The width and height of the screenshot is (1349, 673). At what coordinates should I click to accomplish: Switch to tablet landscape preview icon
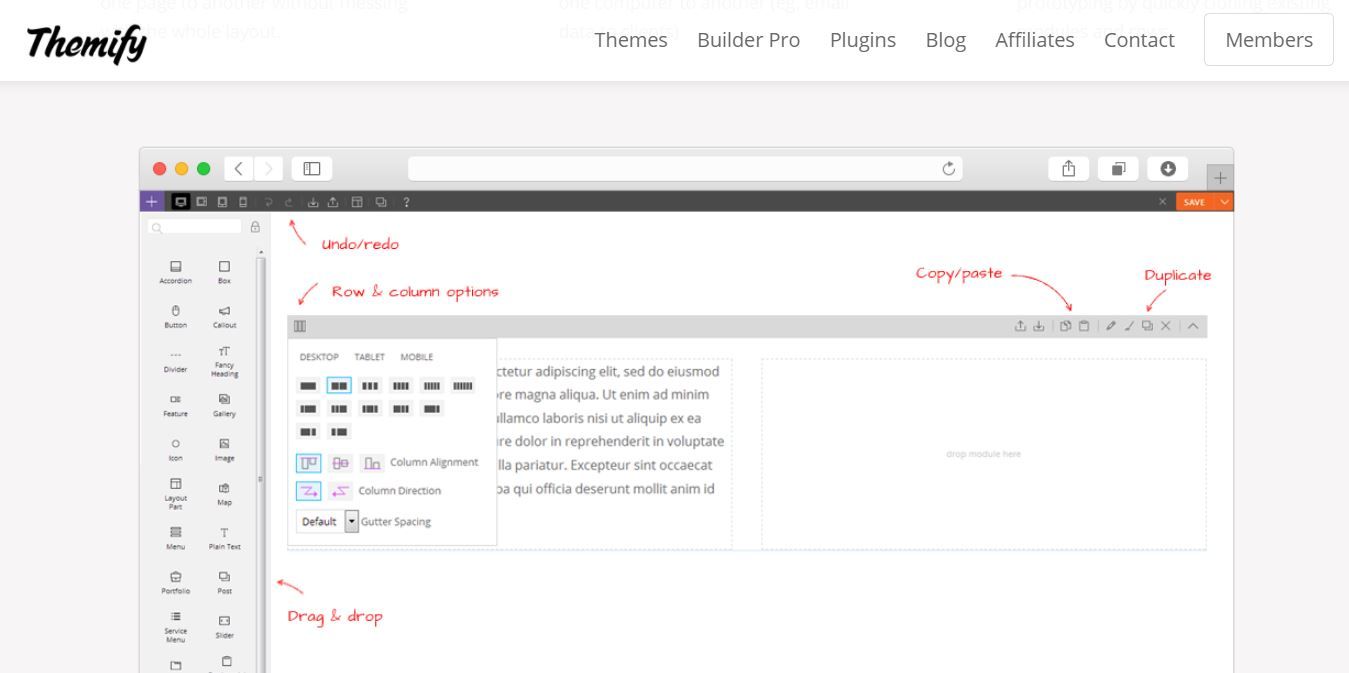coord(202,201)
